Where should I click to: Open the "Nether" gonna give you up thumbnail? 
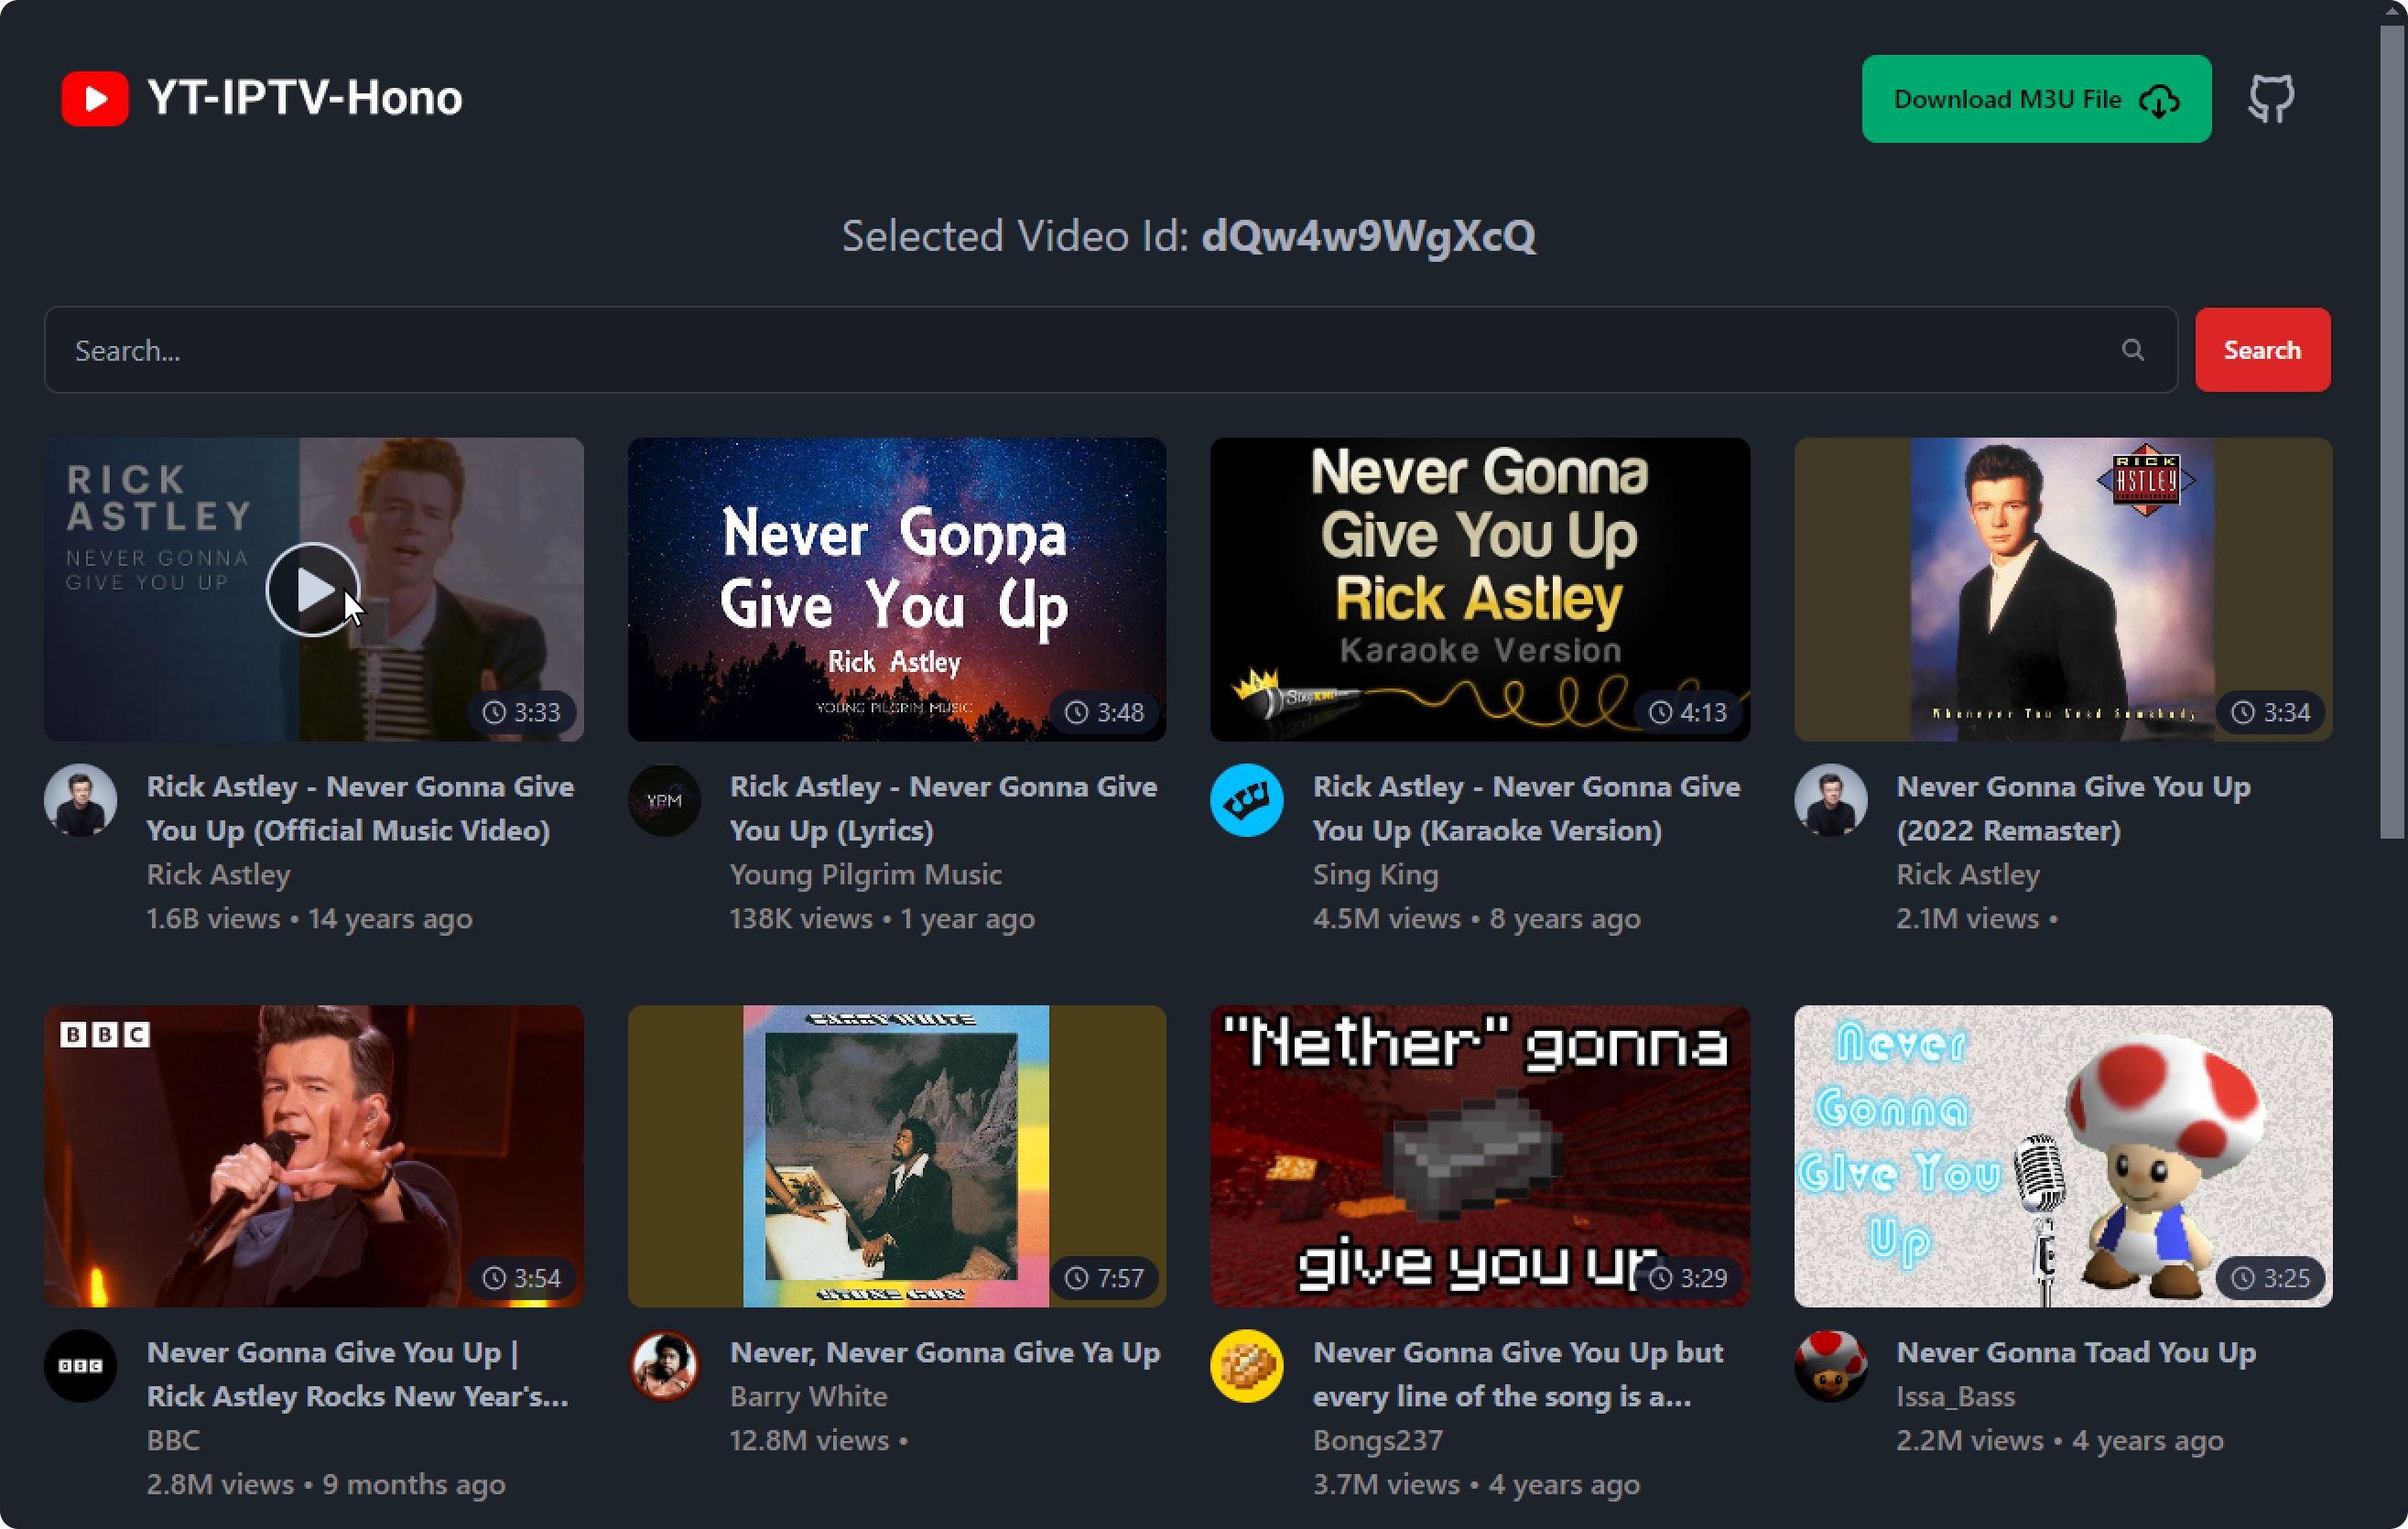point(1479,1155)
